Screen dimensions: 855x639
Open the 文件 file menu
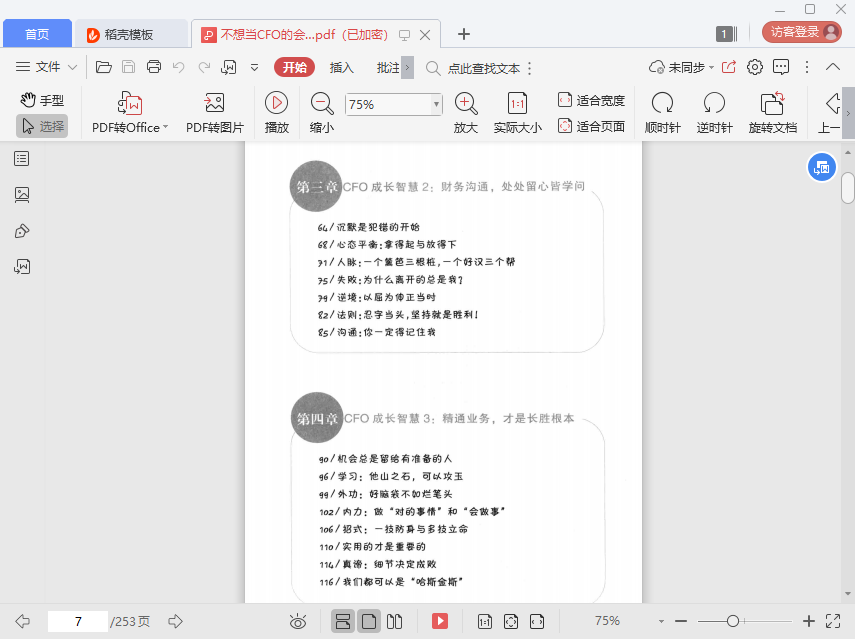click(38, 67)
